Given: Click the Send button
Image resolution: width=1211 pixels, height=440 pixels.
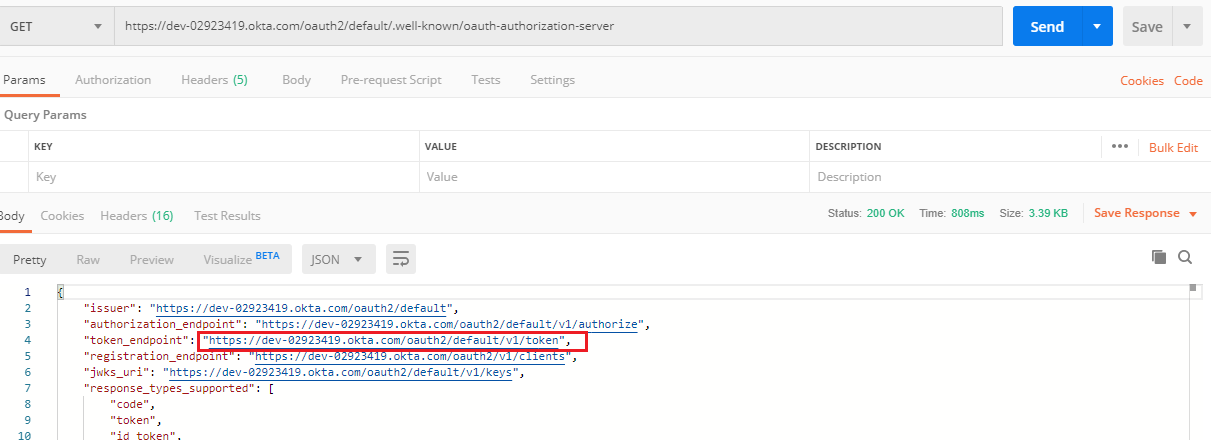Looking at the screenshot, I should pos(1047,26).
